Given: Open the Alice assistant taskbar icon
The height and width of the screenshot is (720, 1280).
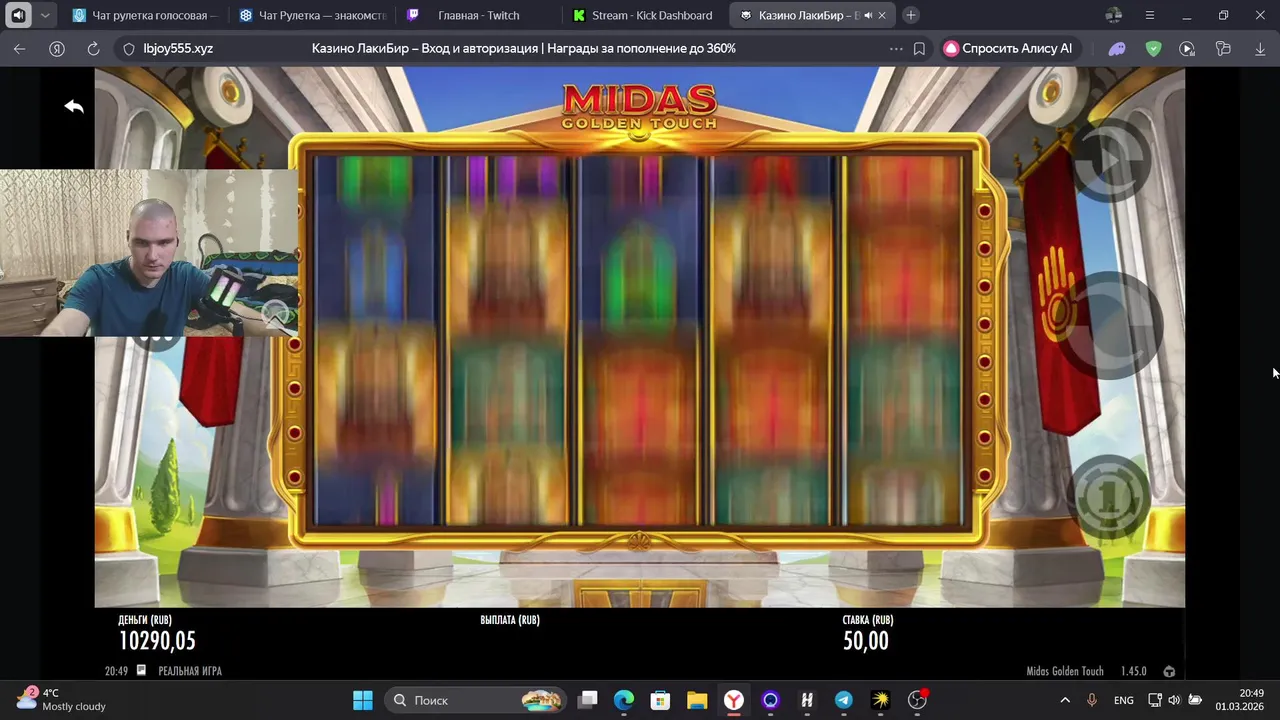Looking at the screenshot, I should 770,700.
